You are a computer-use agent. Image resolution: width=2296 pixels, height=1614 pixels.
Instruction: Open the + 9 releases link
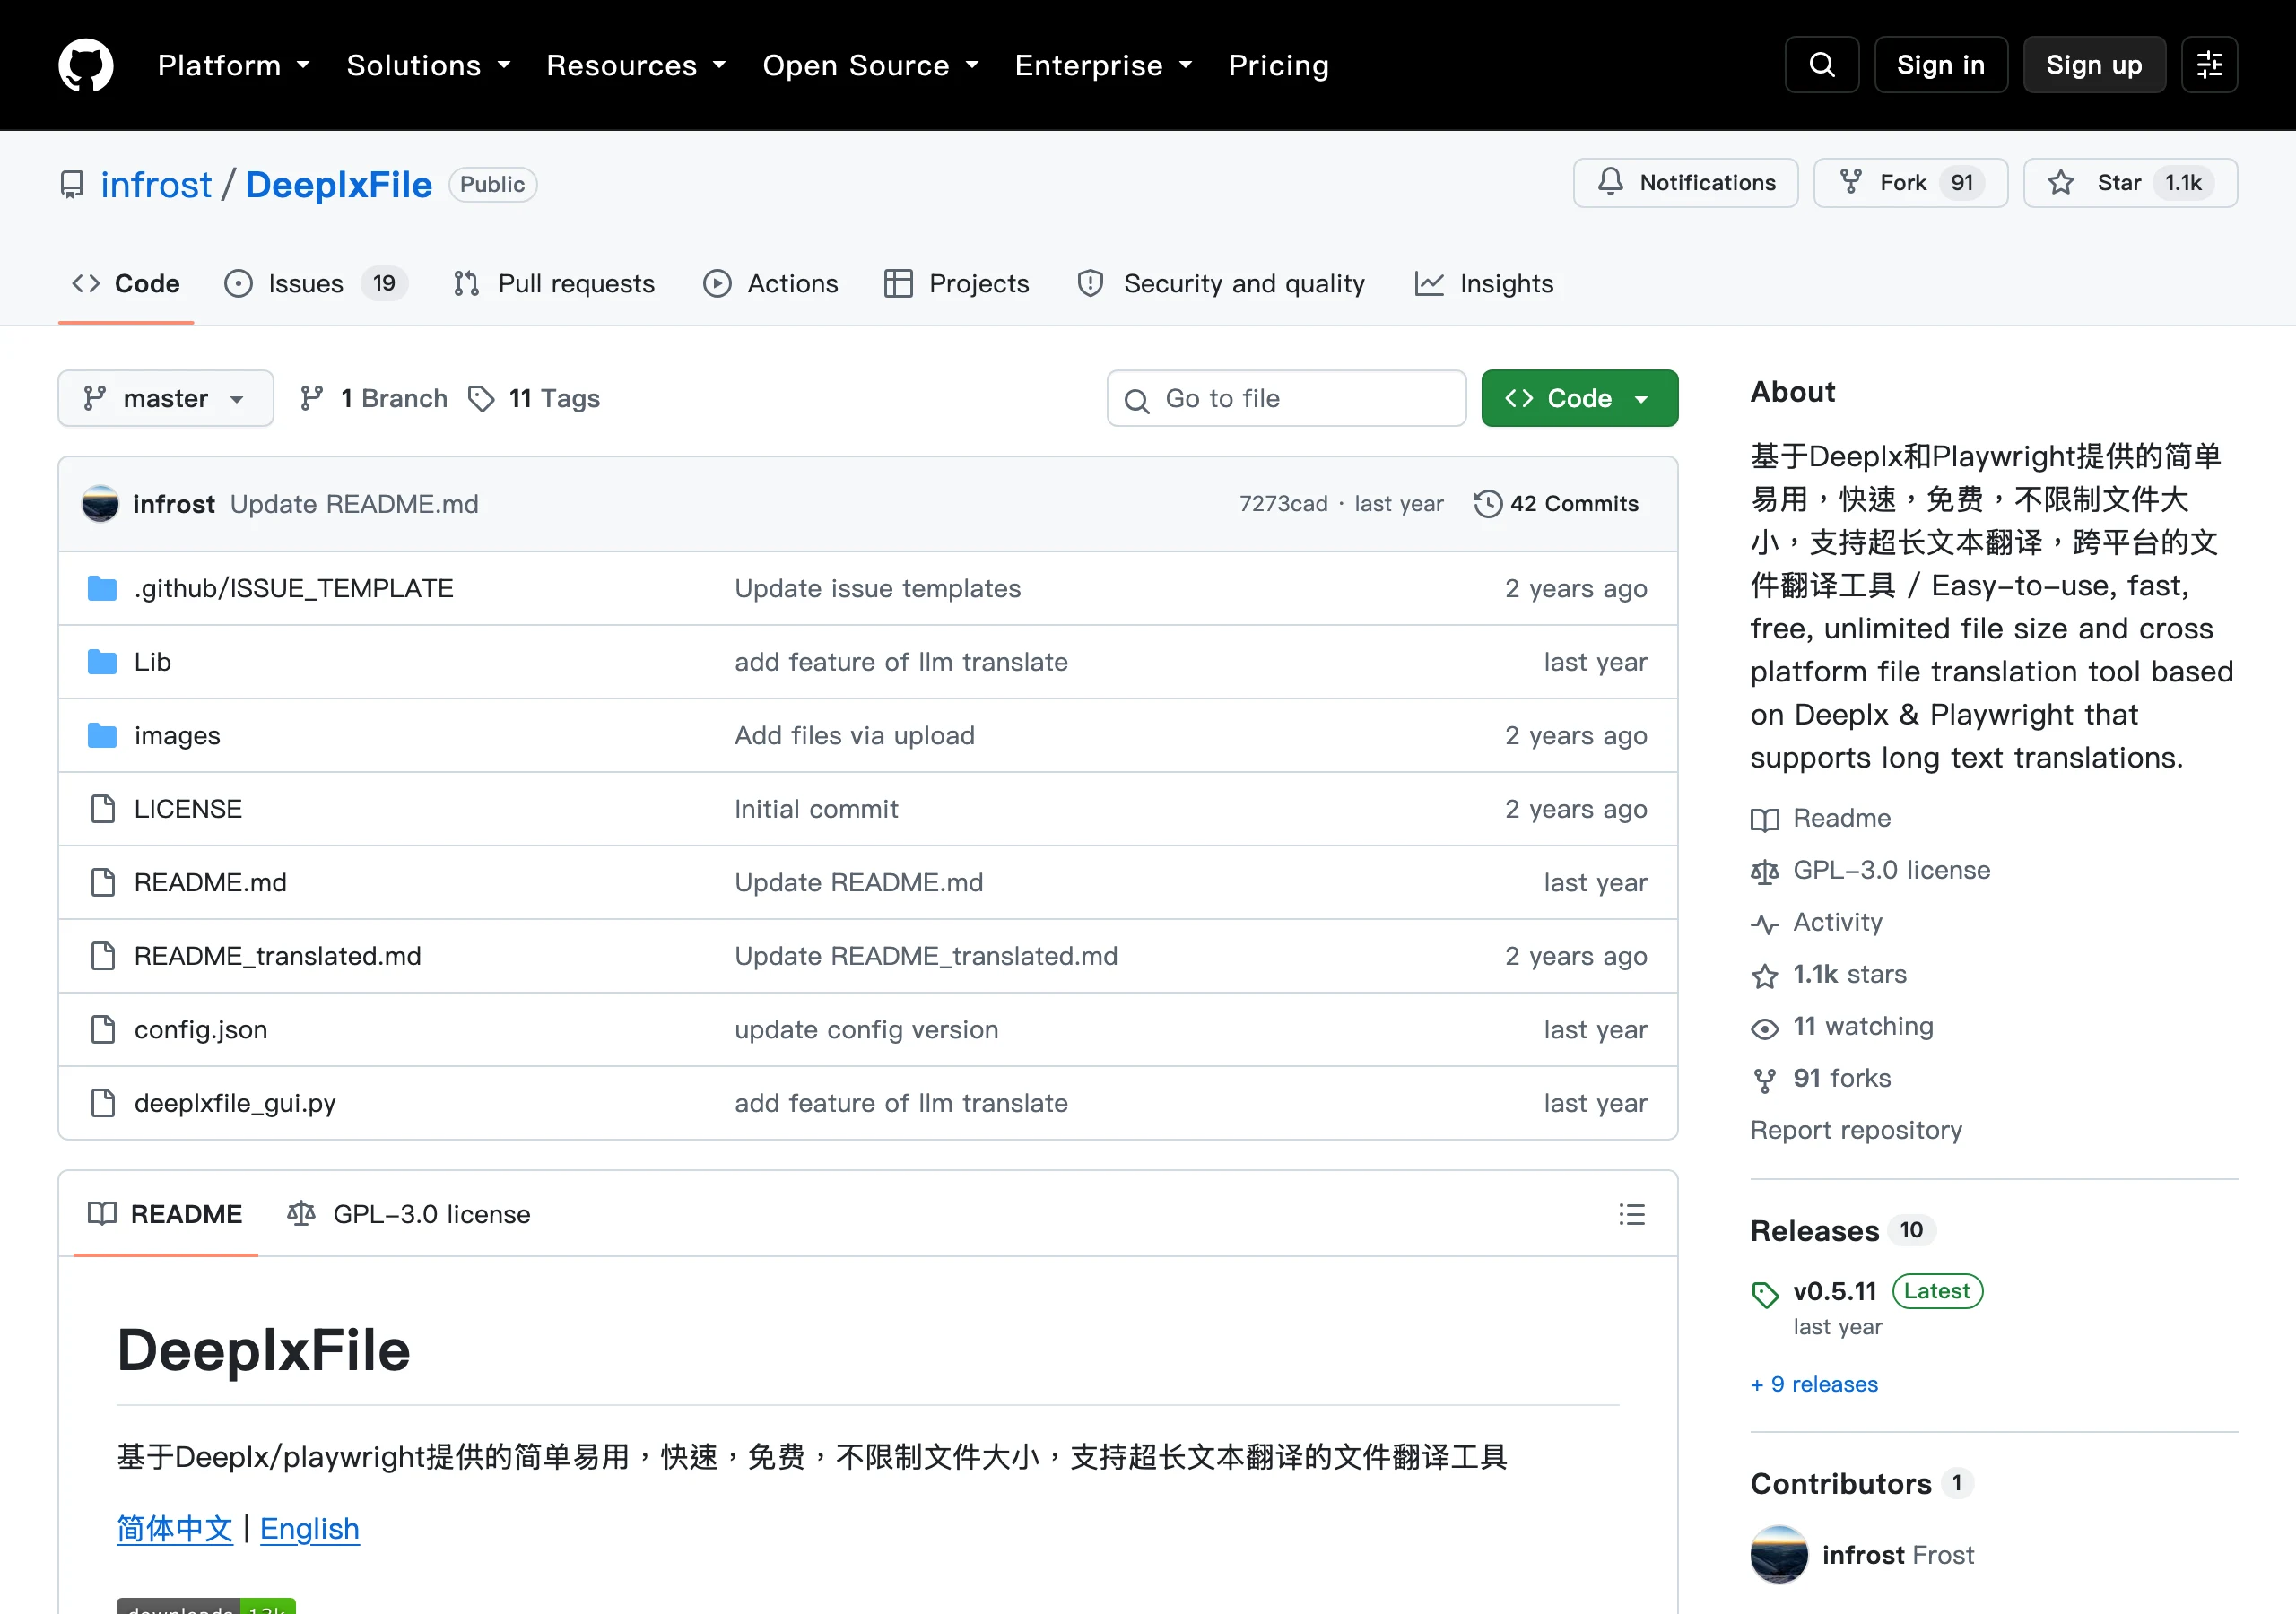pyautogui.click(x=1814, y=1385)
